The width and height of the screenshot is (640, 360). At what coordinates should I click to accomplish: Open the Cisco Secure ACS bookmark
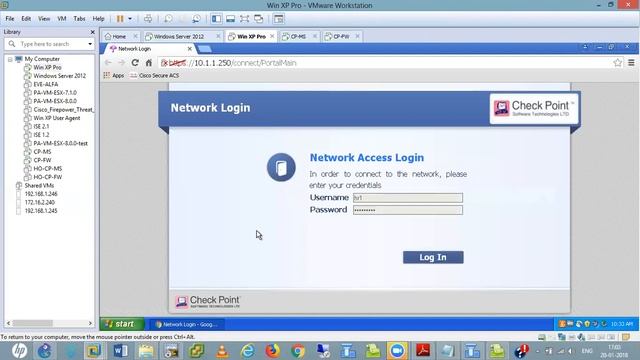click(x=155, y=76)
